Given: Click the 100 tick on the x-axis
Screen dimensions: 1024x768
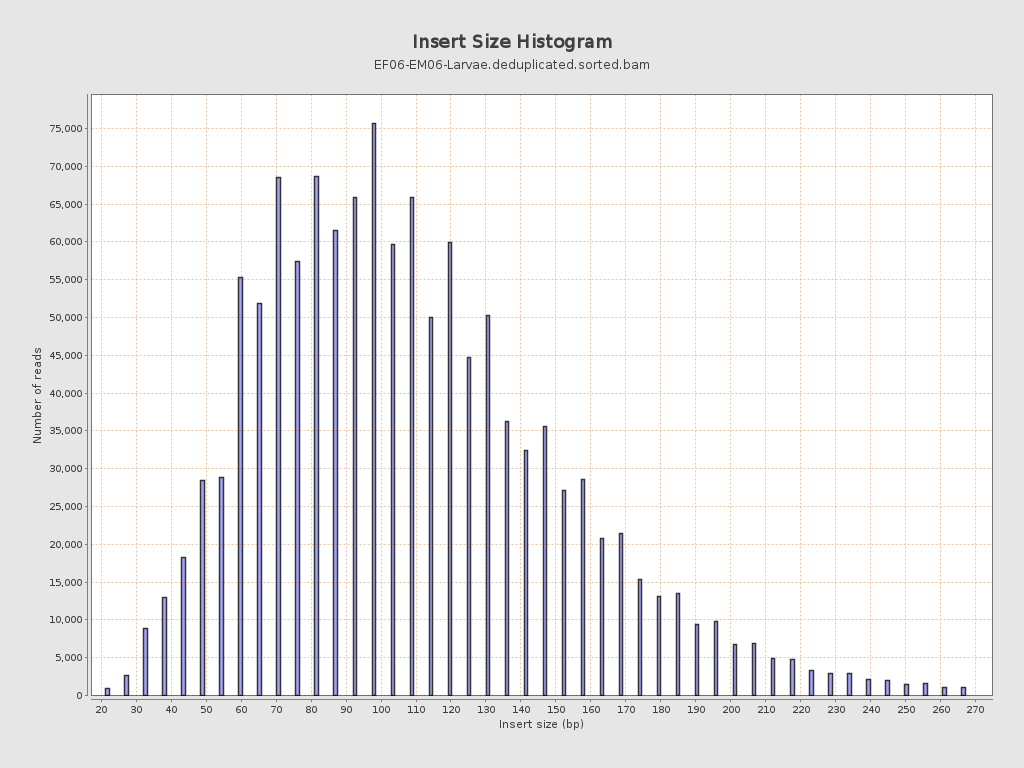Looking at the screenshot, I should coord(381,710).
